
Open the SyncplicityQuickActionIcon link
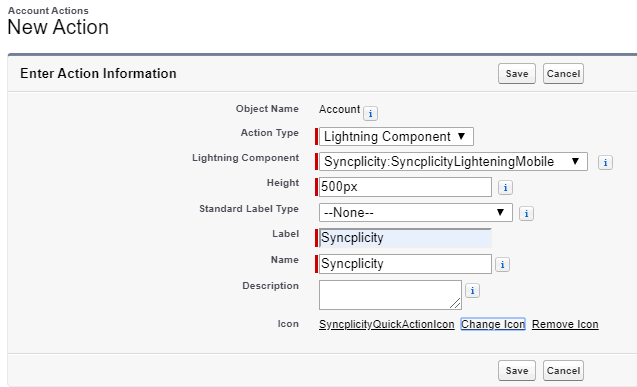coord(387,324)
